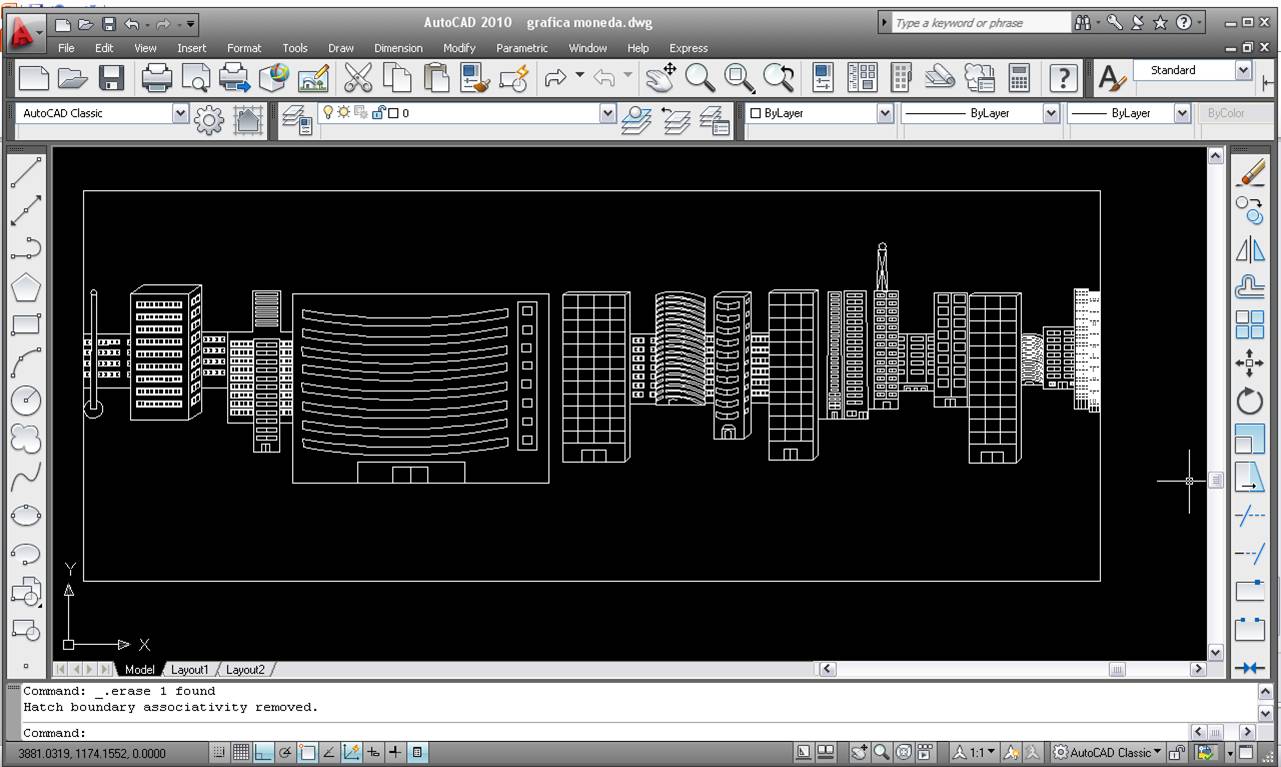The image size is (1281, 767).
Task: Open the Dimension menu
Action: coord(398,48)
